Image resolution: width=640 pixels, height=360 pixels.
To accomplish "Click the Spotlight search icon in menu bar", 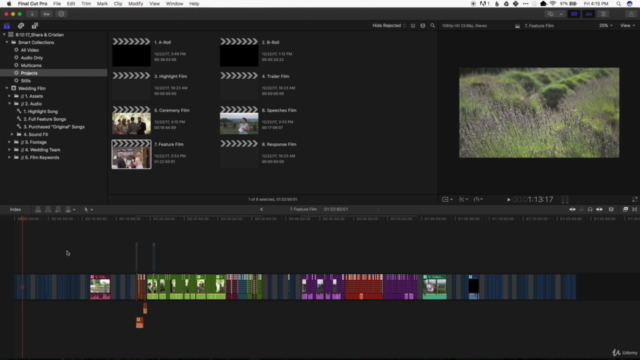I will coord(619,4).
